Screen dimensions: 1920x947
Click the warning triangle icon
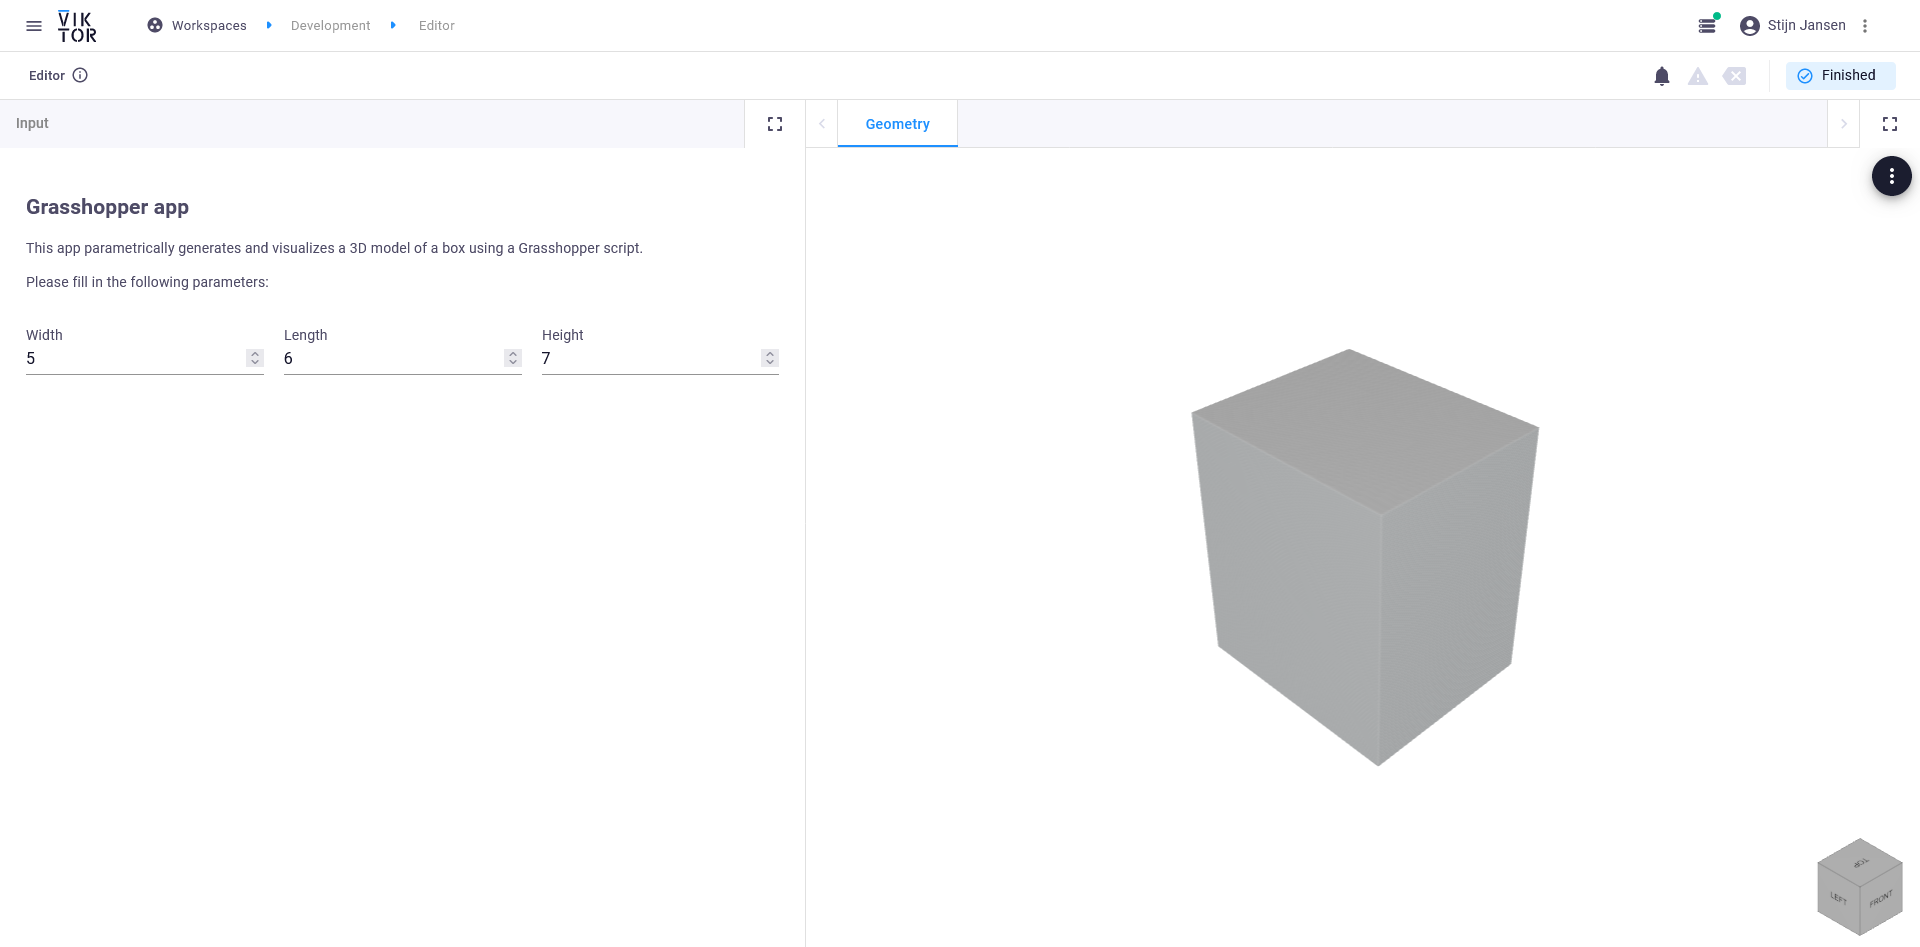1697,76
